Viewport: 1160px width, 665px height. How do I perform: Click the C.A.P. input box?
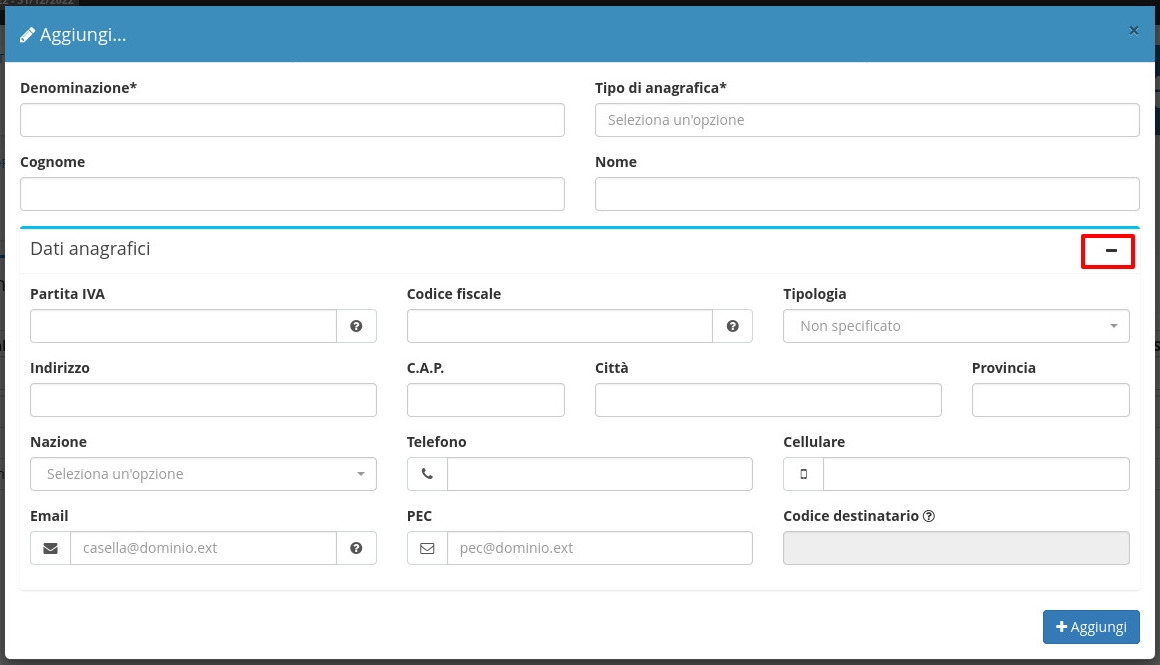(485, 400)
